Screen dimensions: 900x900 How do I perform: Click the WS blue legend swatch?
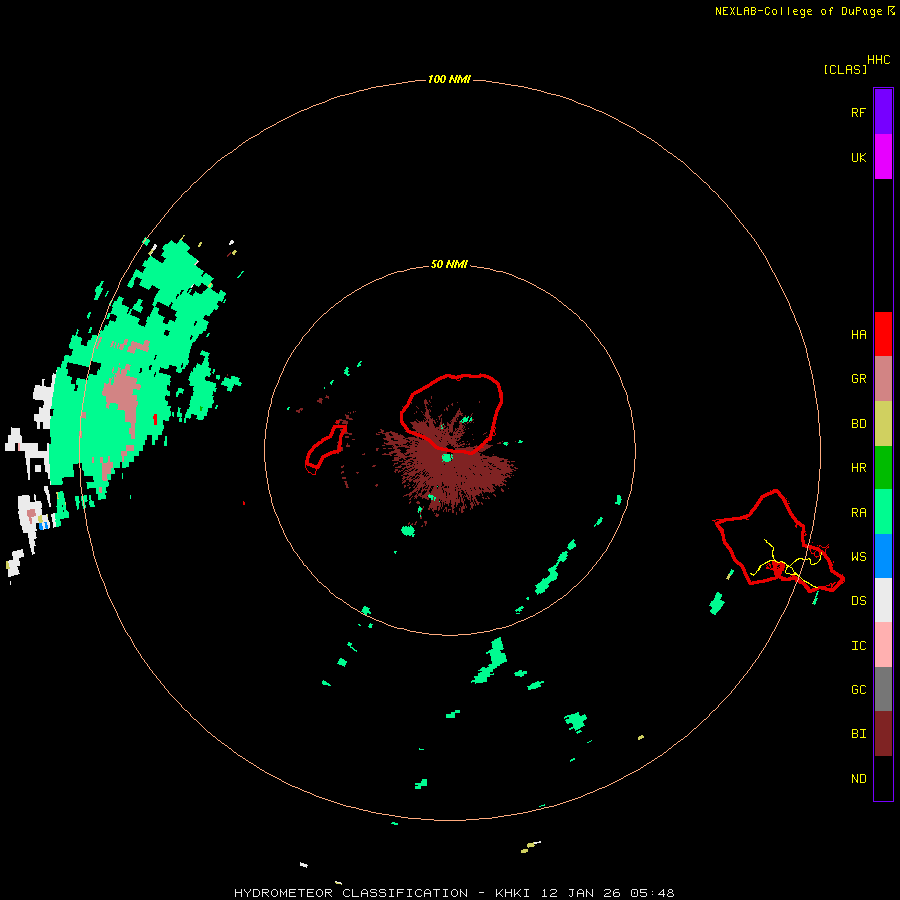[x=883, y=556]
